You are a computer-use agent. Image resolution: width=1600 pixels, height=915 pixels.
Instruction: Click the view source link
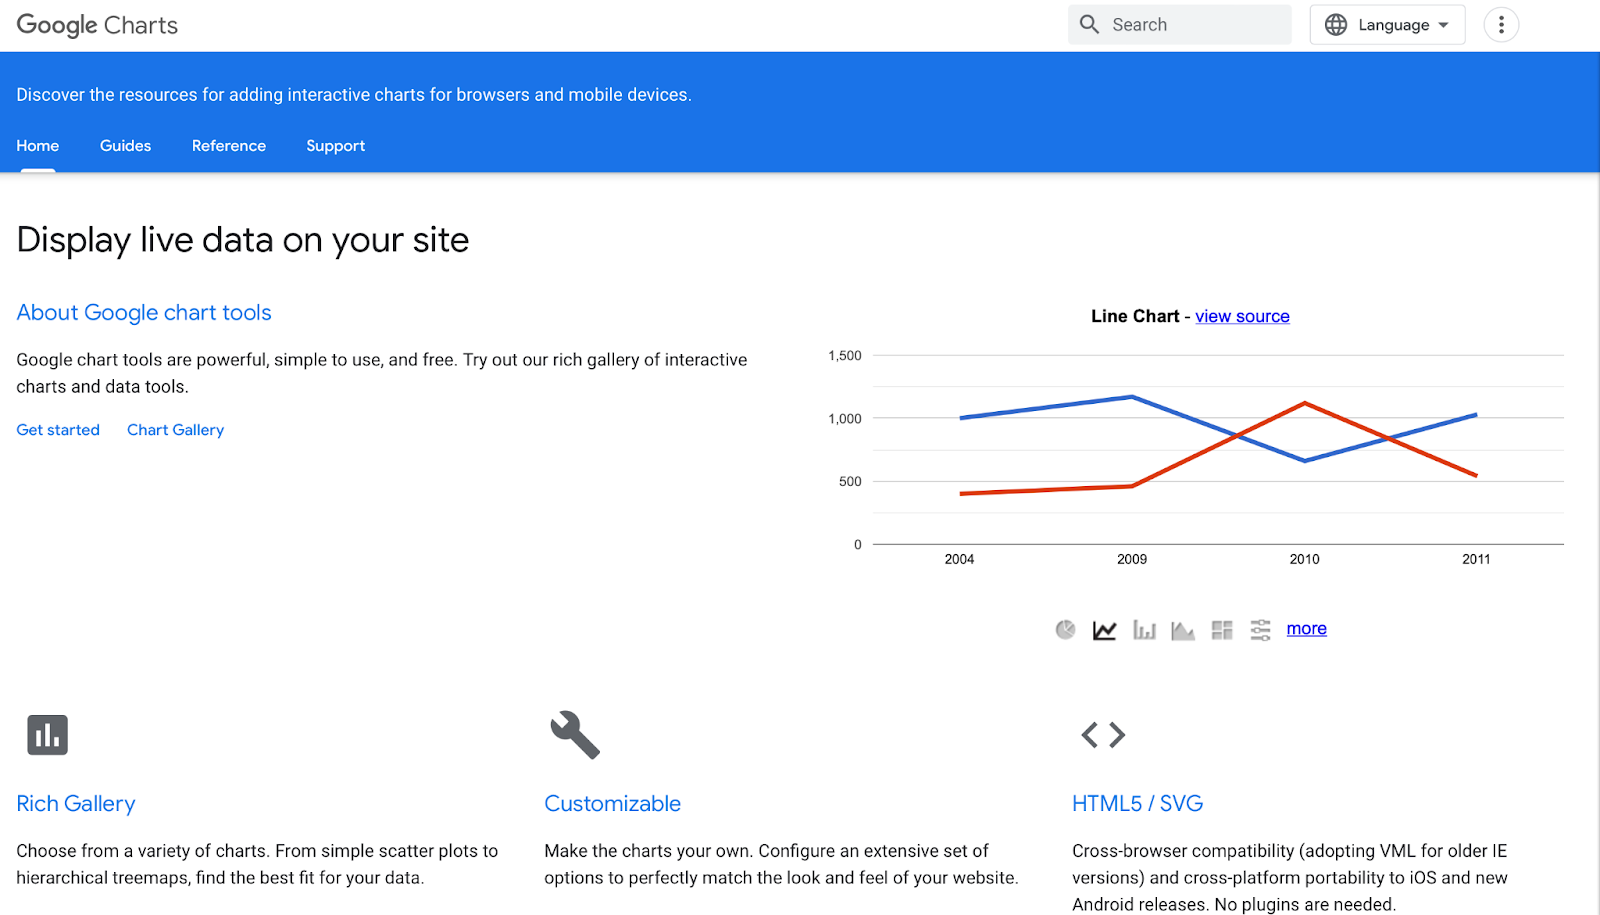(1242, 316)
